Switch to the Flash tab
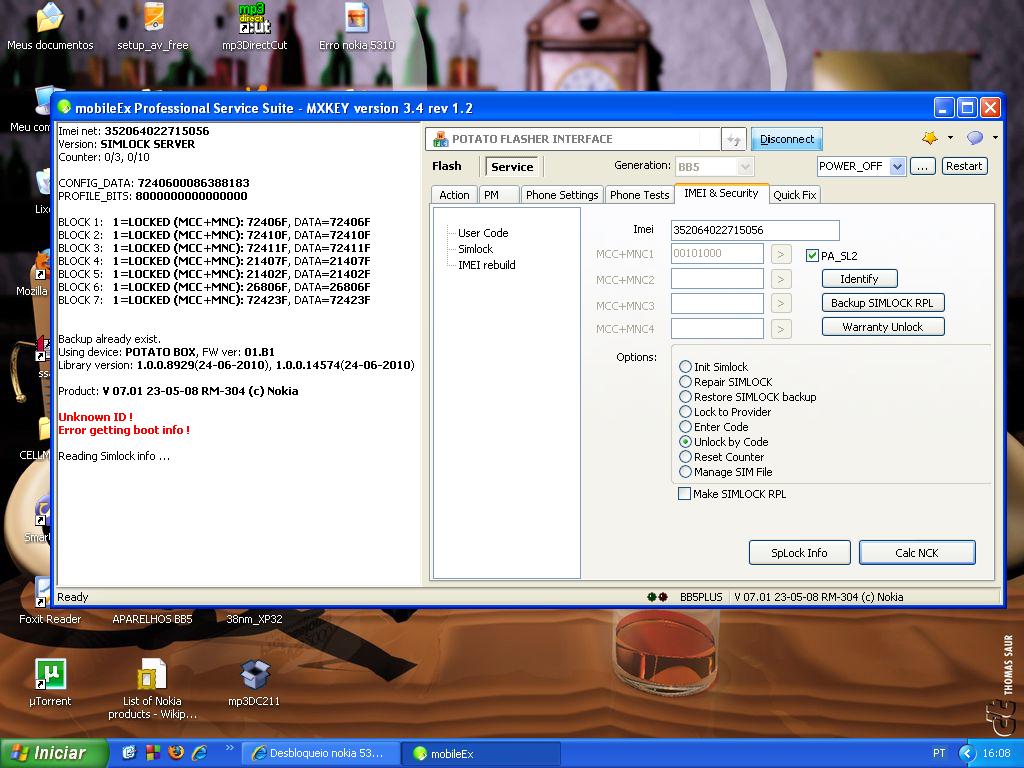Image resolution: width=1024 pixels, height=768 pixels. click(x=447, y=167)
